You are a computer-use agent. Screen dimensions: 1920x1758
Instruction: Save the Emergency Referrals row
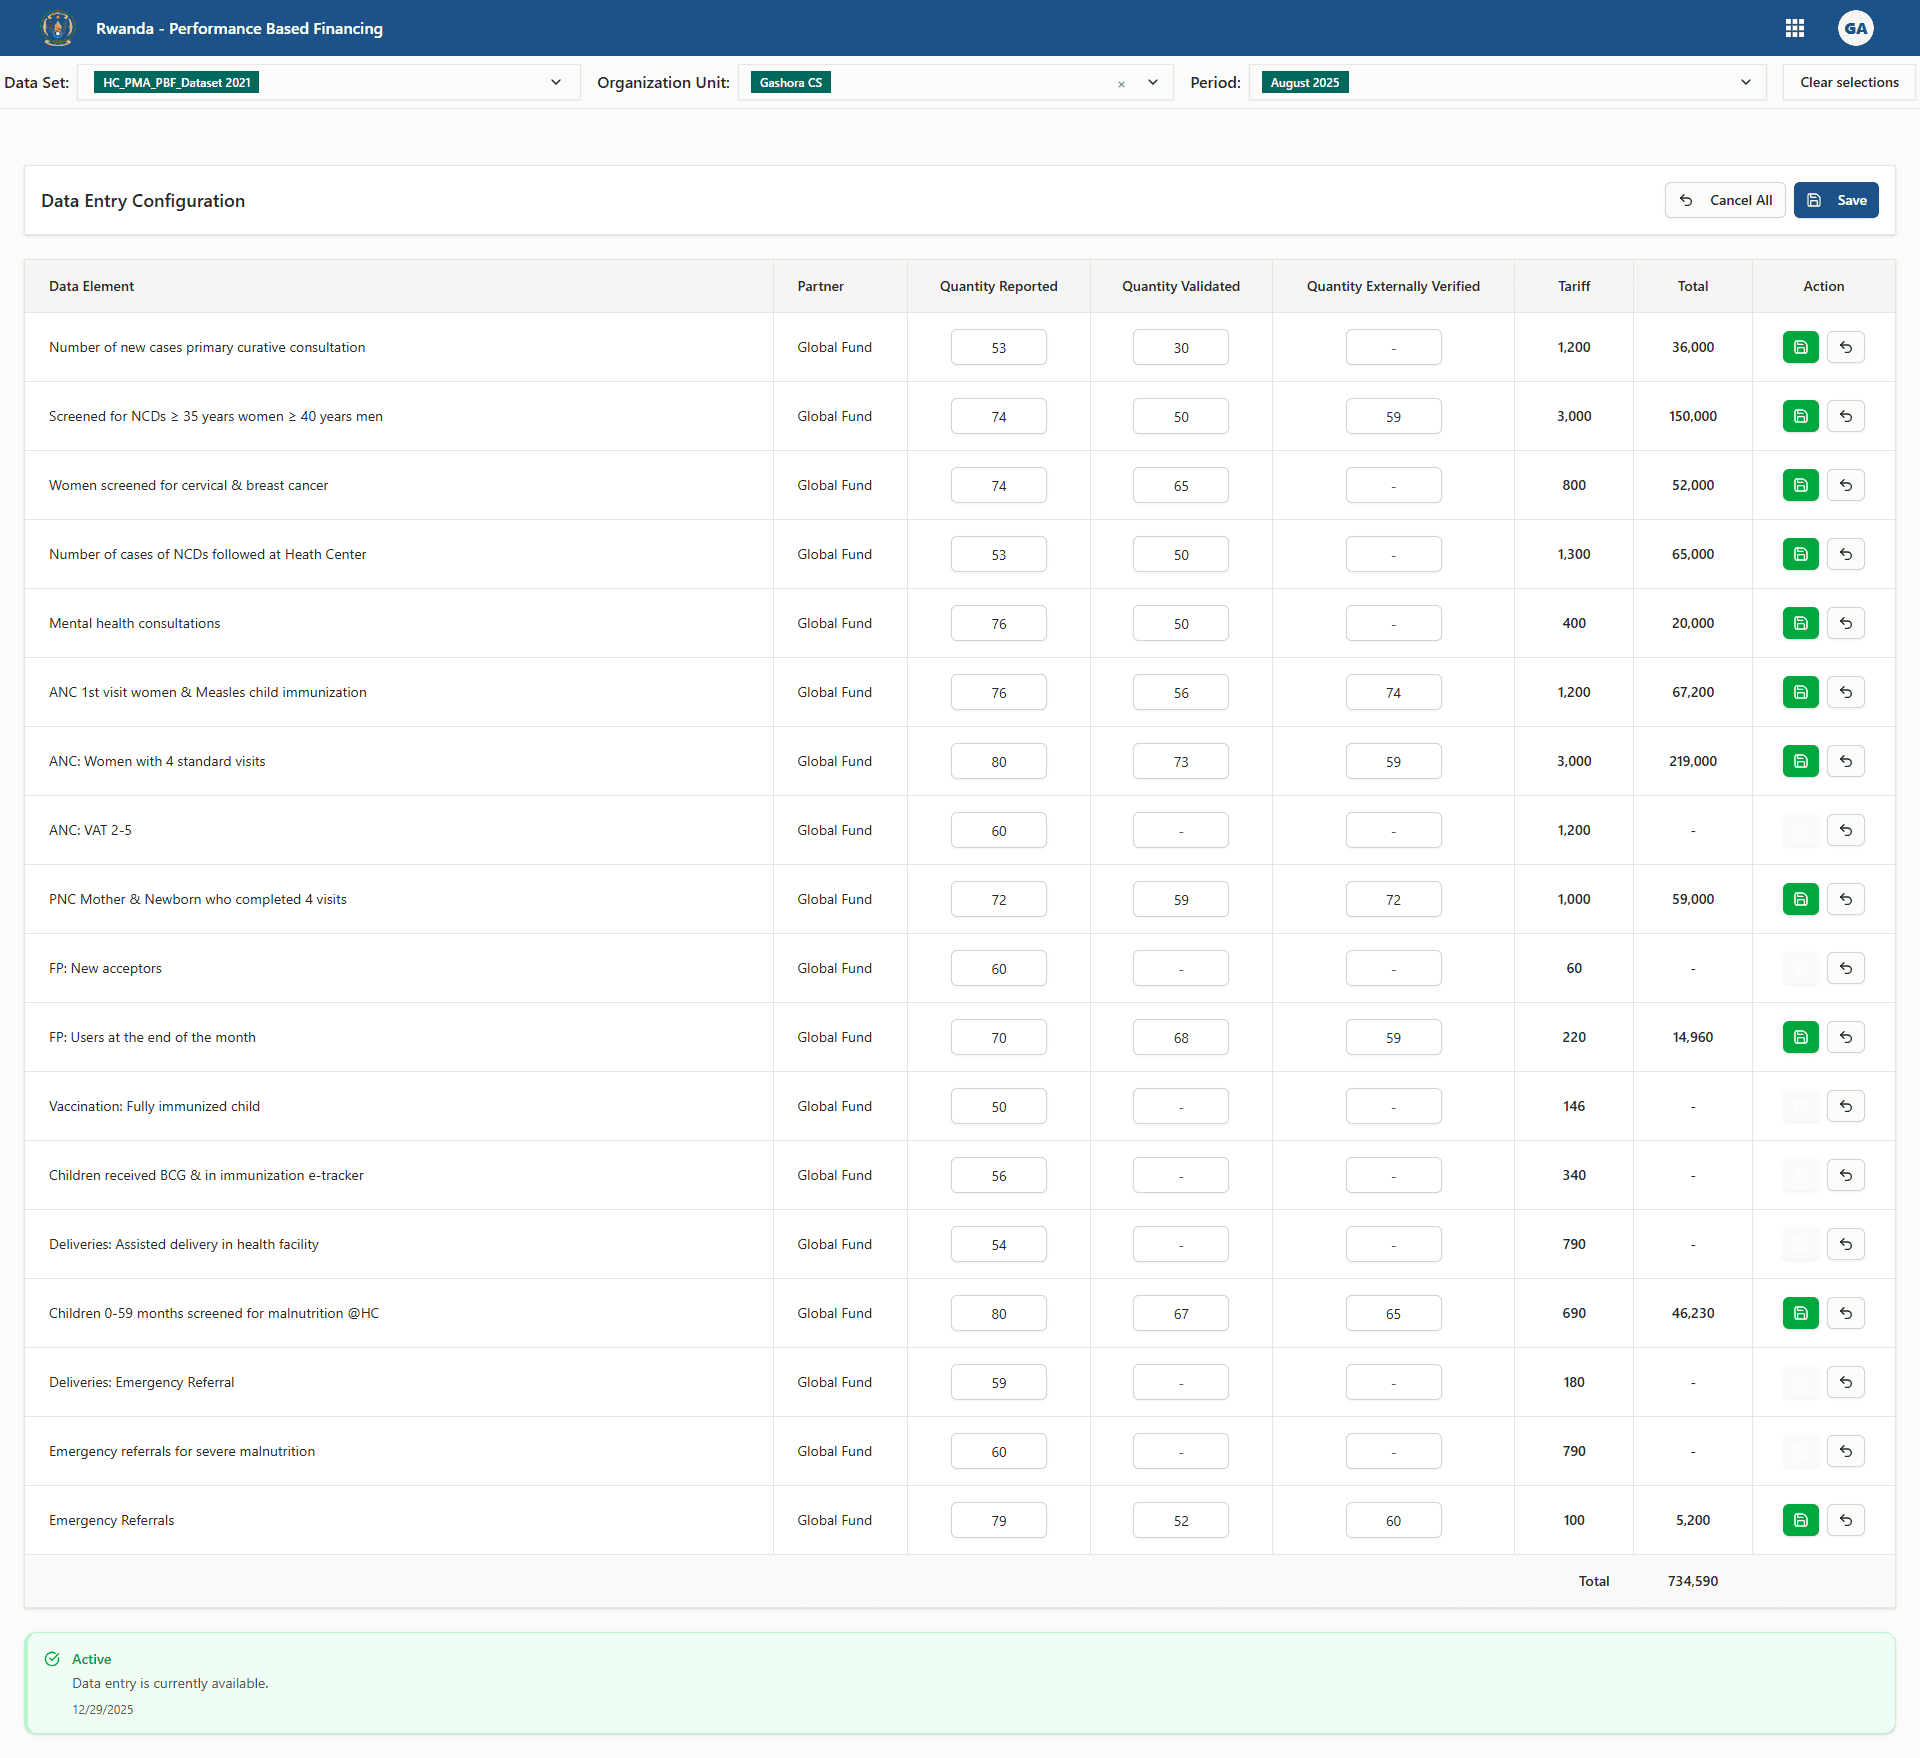point(1800,1520)
